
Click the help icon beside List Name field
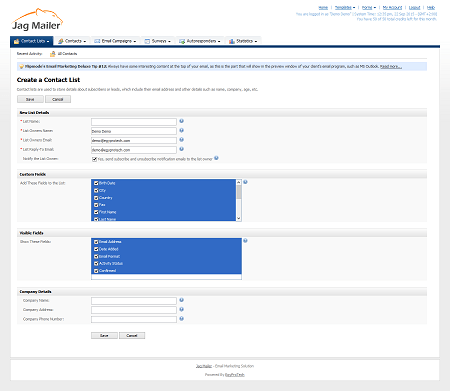(x=182, y=121)
